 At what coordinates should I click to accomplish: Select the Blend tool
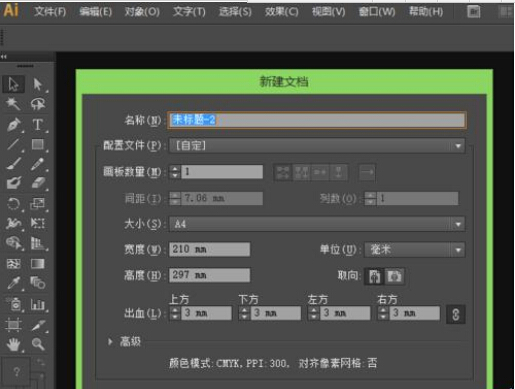pyautogui.click(x=38, y=283)
